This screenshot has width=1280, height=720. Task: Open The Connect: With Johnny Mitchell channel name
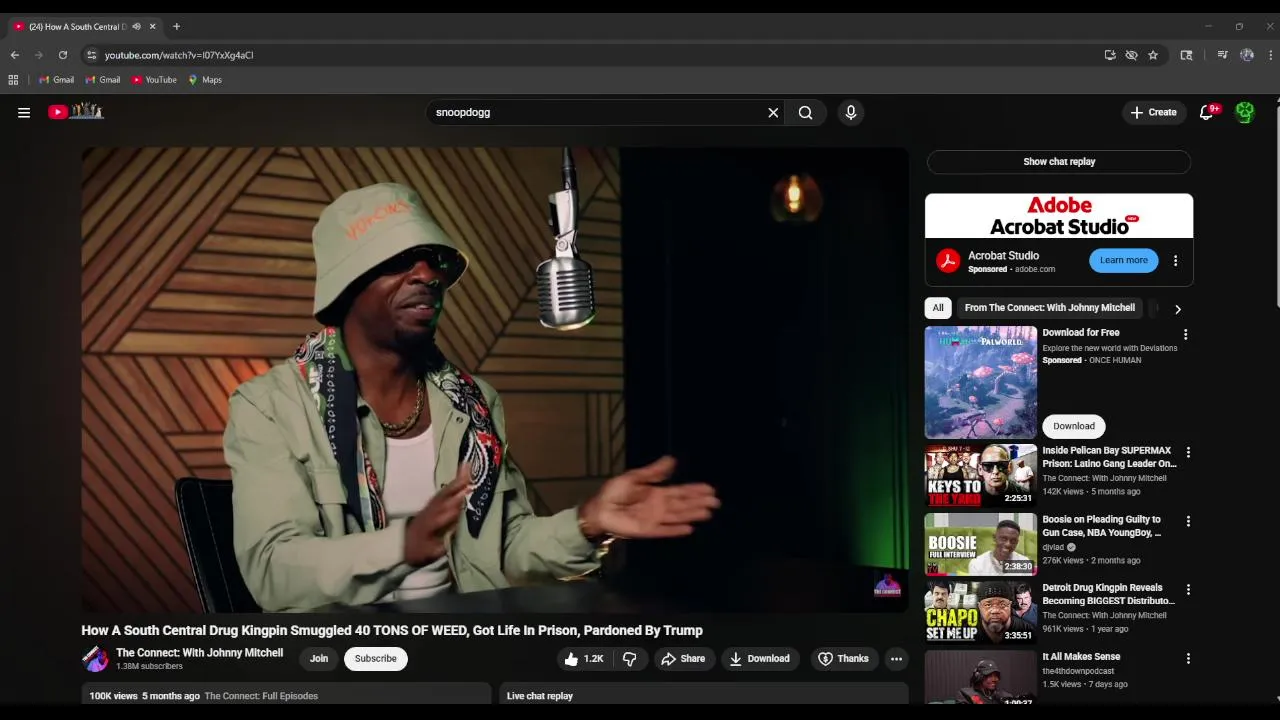point(199,653)
